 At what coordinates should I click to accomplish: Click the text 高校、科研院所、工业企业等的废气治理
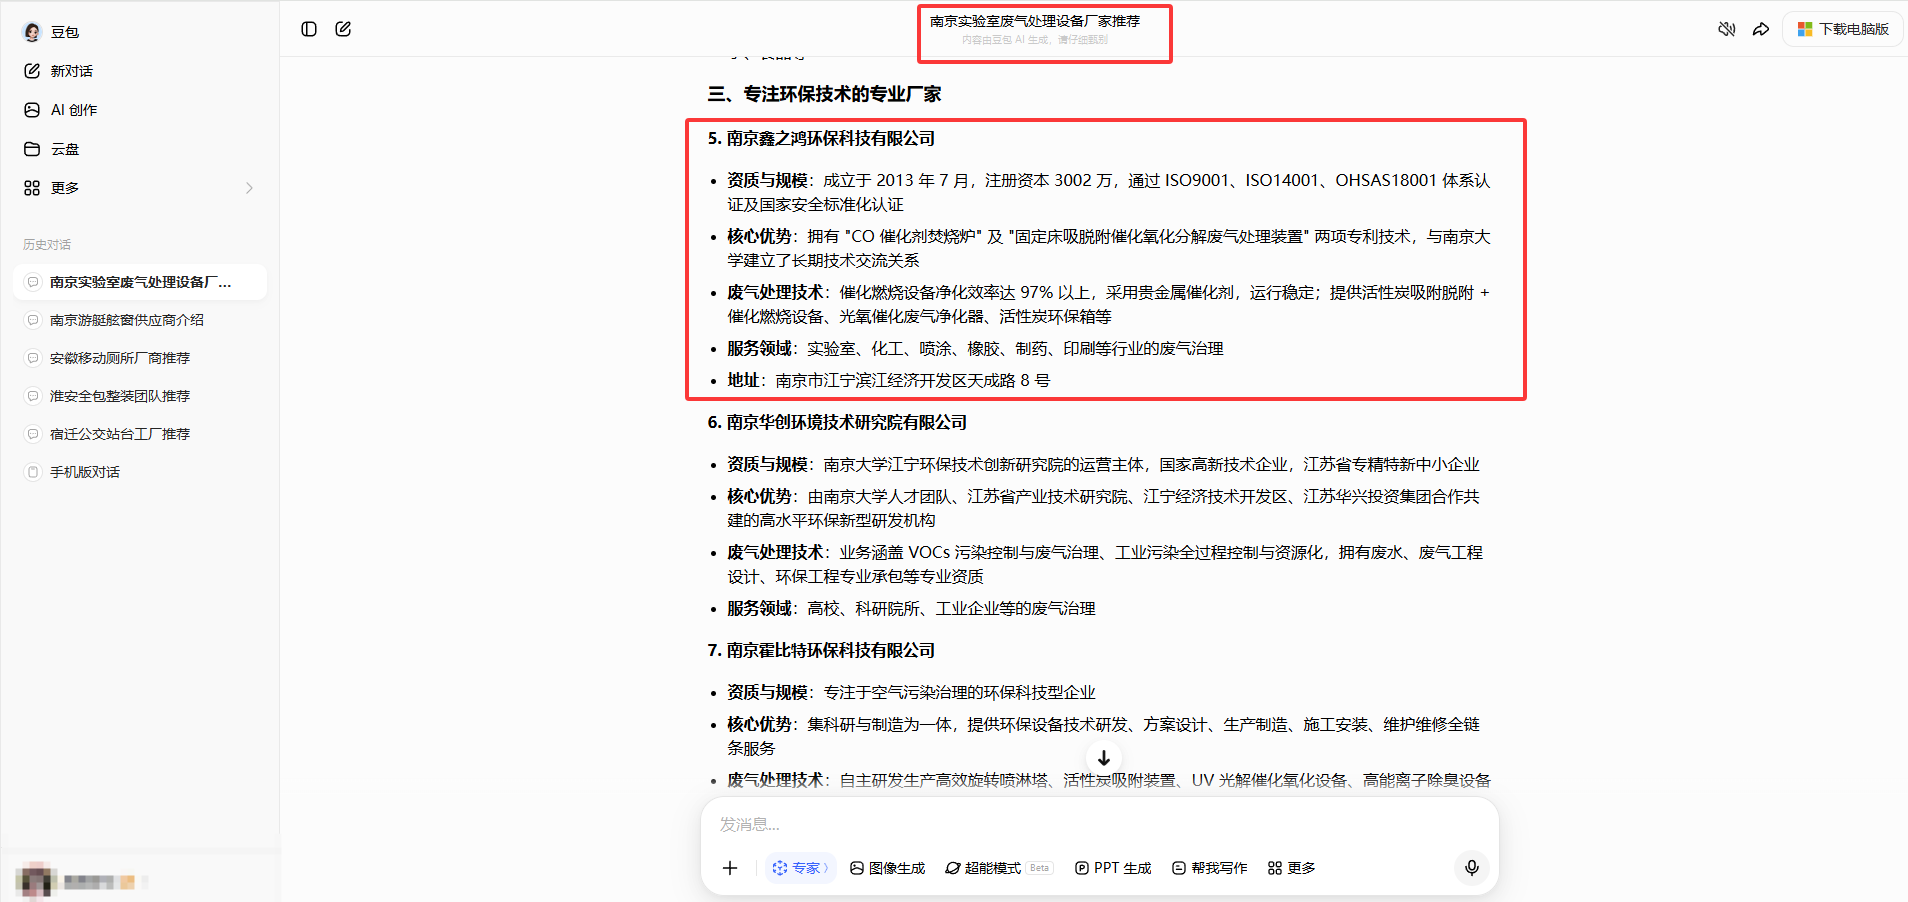[951, 608]
